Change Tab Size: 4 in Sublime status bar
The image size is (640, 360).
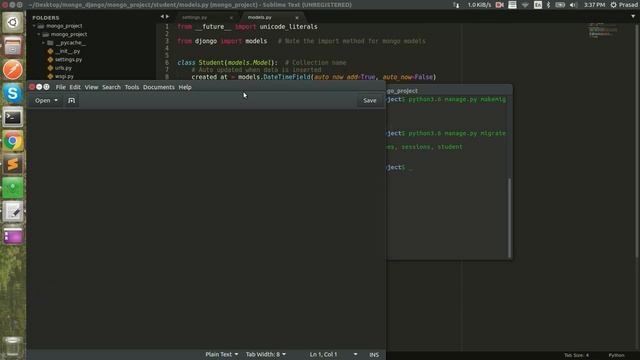tap(576, 355)
